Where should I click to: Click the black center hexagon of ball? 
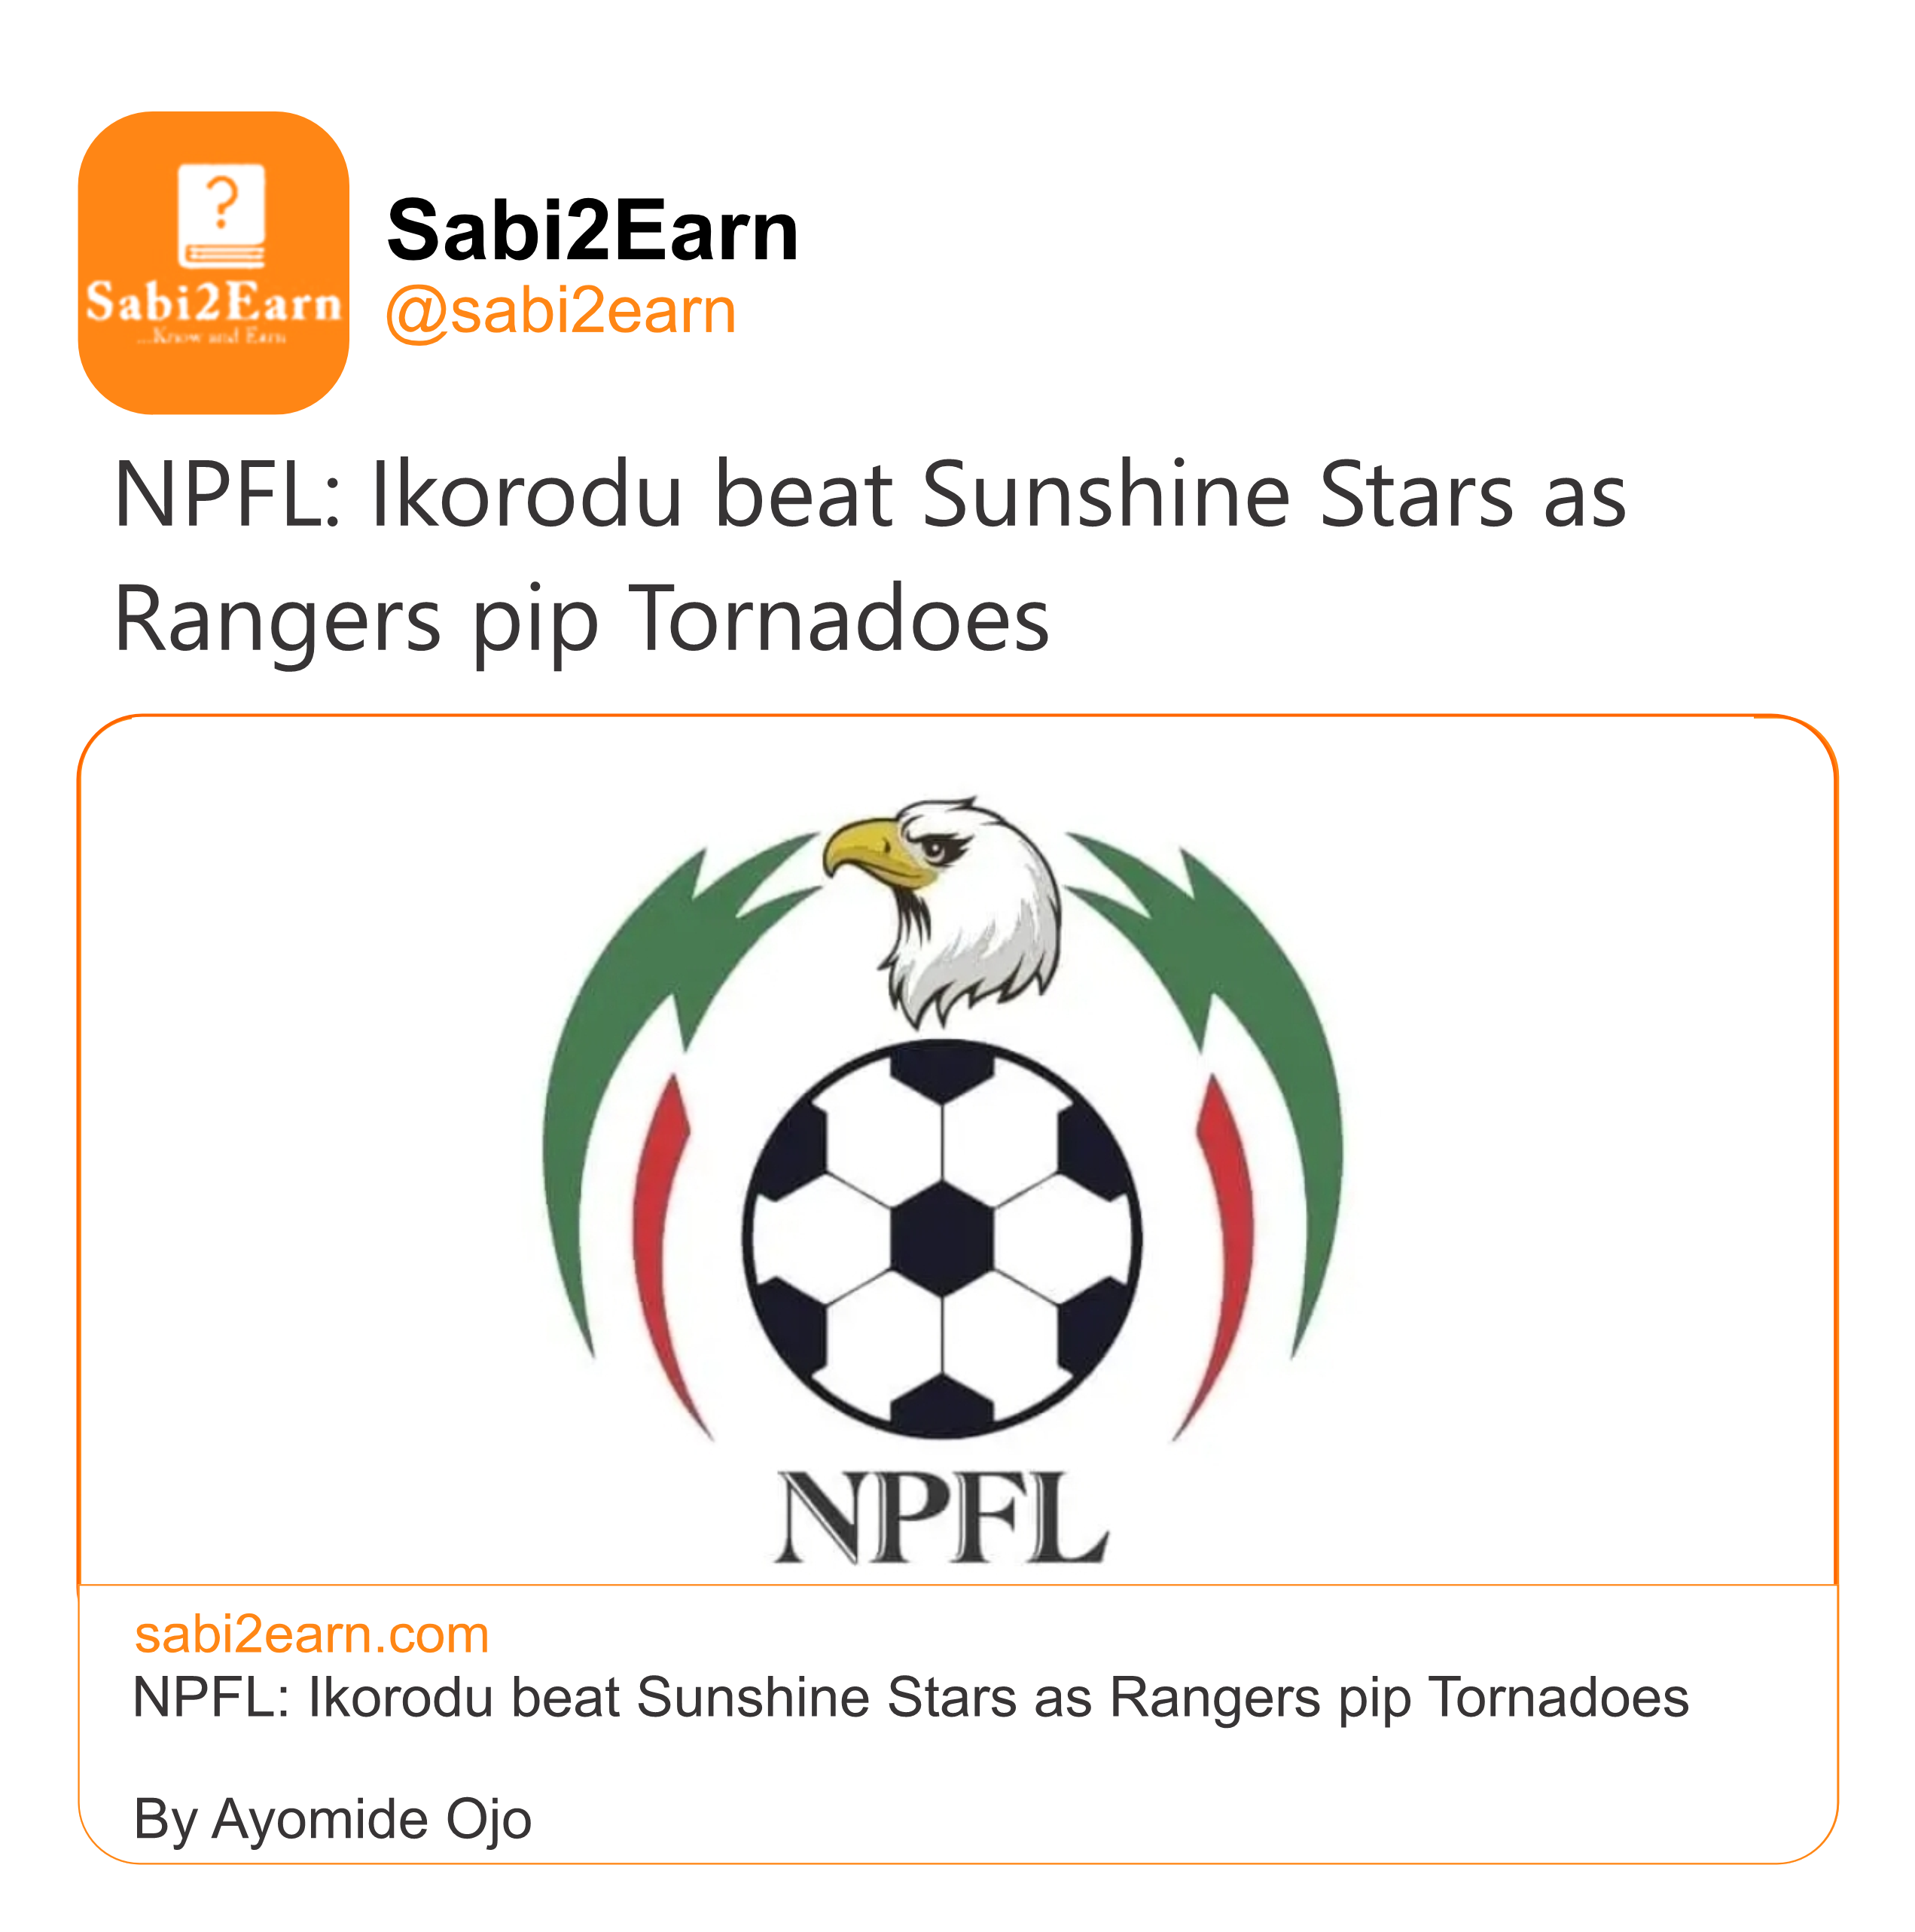941,1238
